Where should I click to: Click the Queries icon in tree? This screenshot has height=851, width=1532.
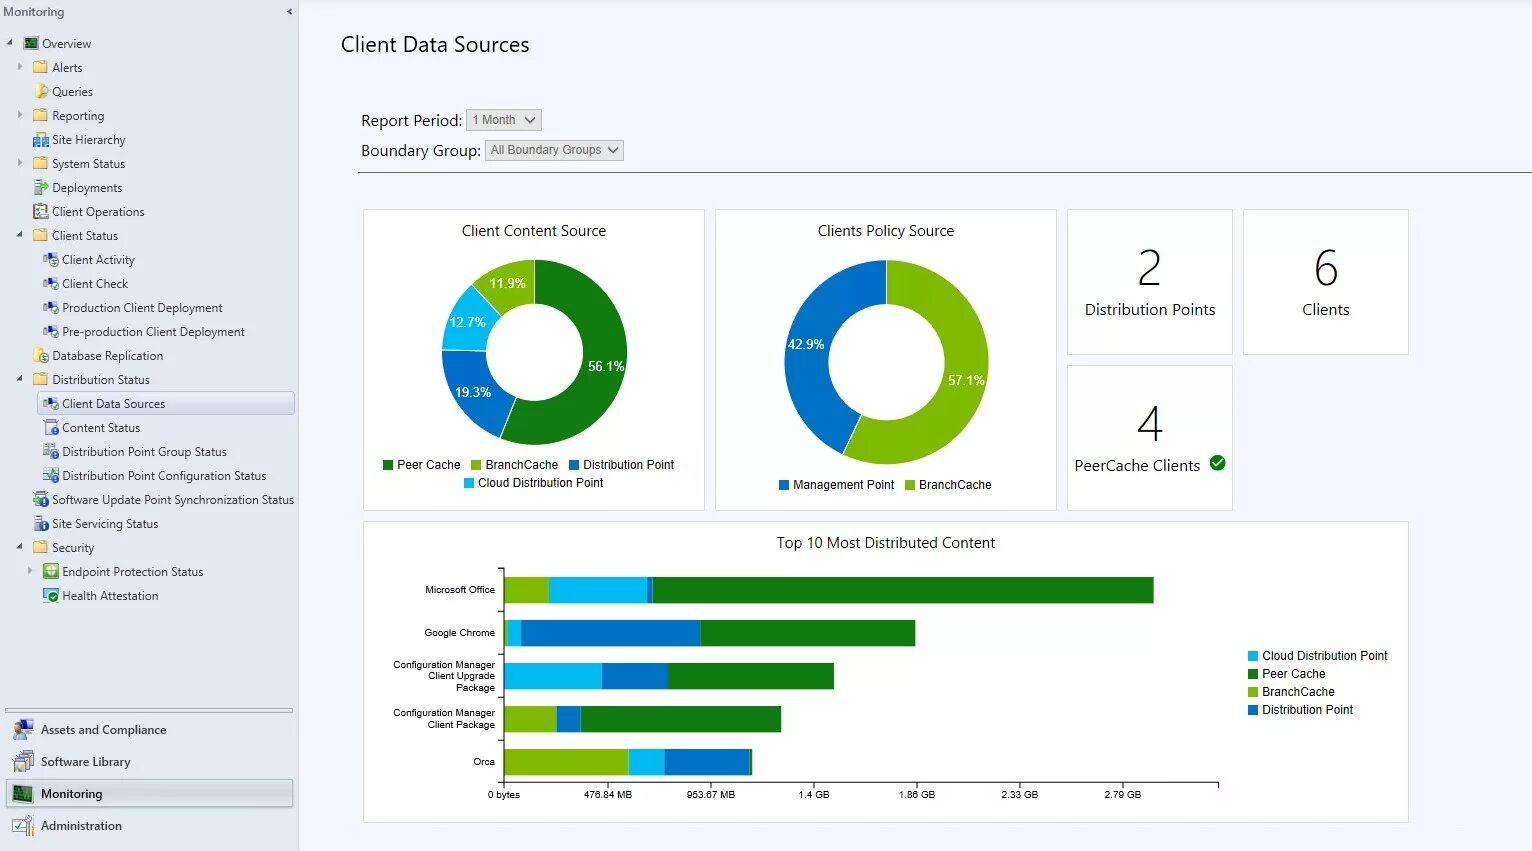click(41, 91)
